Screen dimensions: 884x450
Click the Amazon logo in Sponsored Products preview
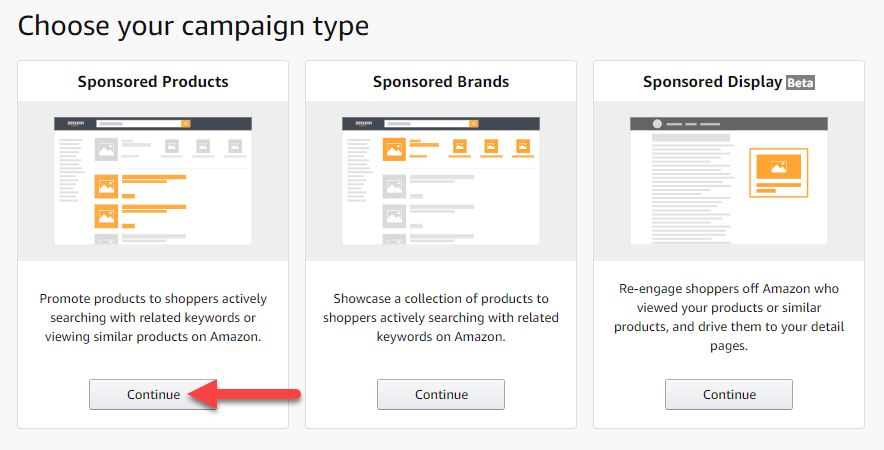click(74, 123)
